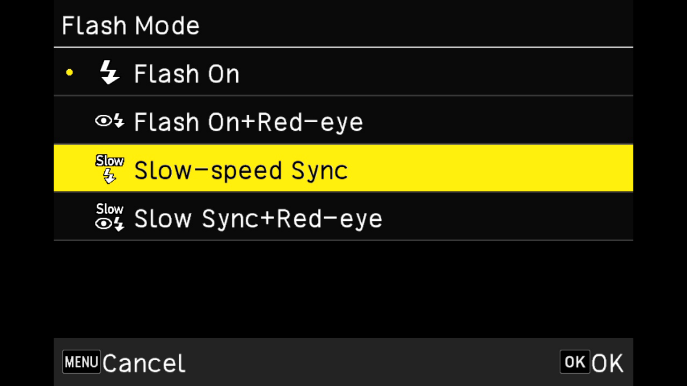This screenshot has width=687, height=386.
Task: Pick Slow Sync+Red-eye from the list
Action: (344, 217)
